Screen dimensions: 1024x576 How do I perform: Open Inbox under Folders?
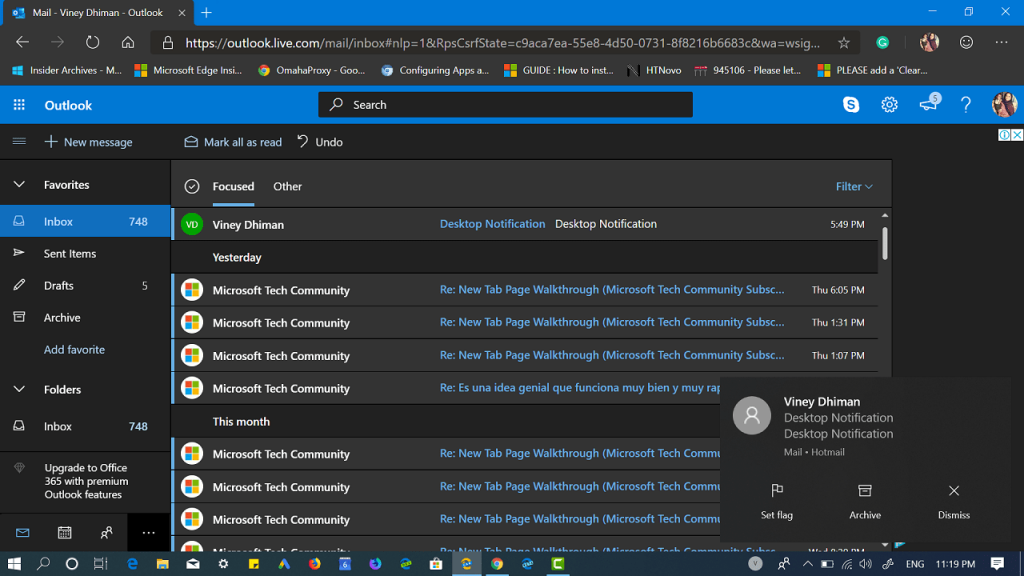pyautogui.click(x=85, y=426)
